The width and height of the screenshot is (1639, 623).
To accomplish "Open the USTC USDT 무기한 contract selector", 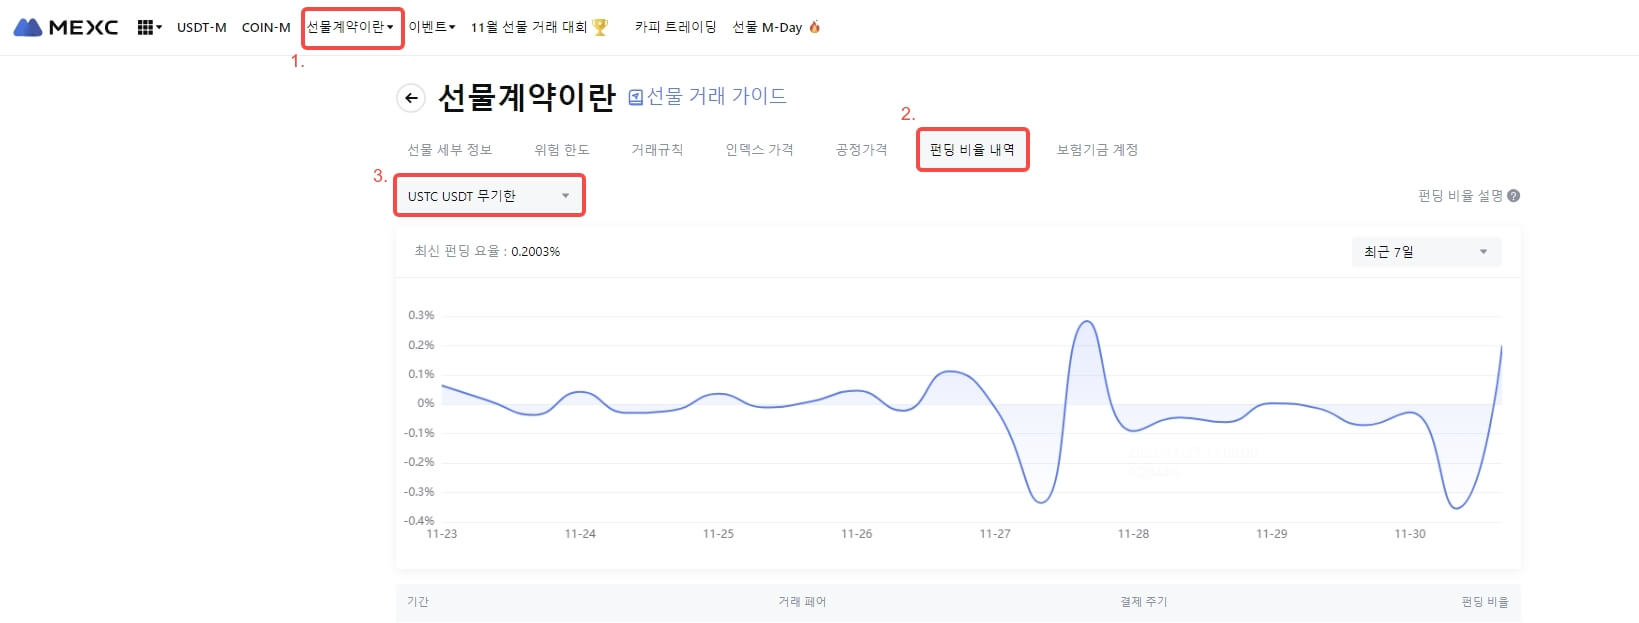I will (x=489, y=196).
